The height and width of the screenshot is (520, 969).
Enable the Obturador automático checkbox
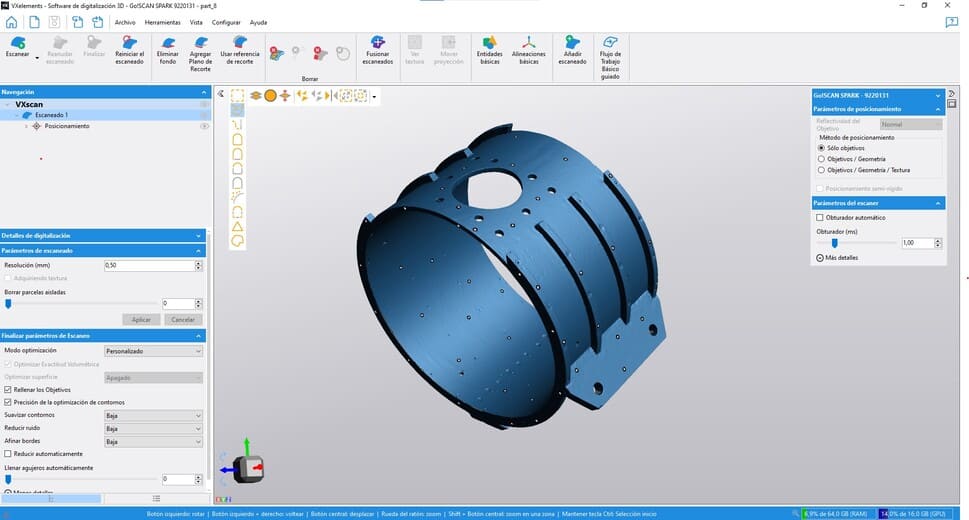click(x=821, y=217)
